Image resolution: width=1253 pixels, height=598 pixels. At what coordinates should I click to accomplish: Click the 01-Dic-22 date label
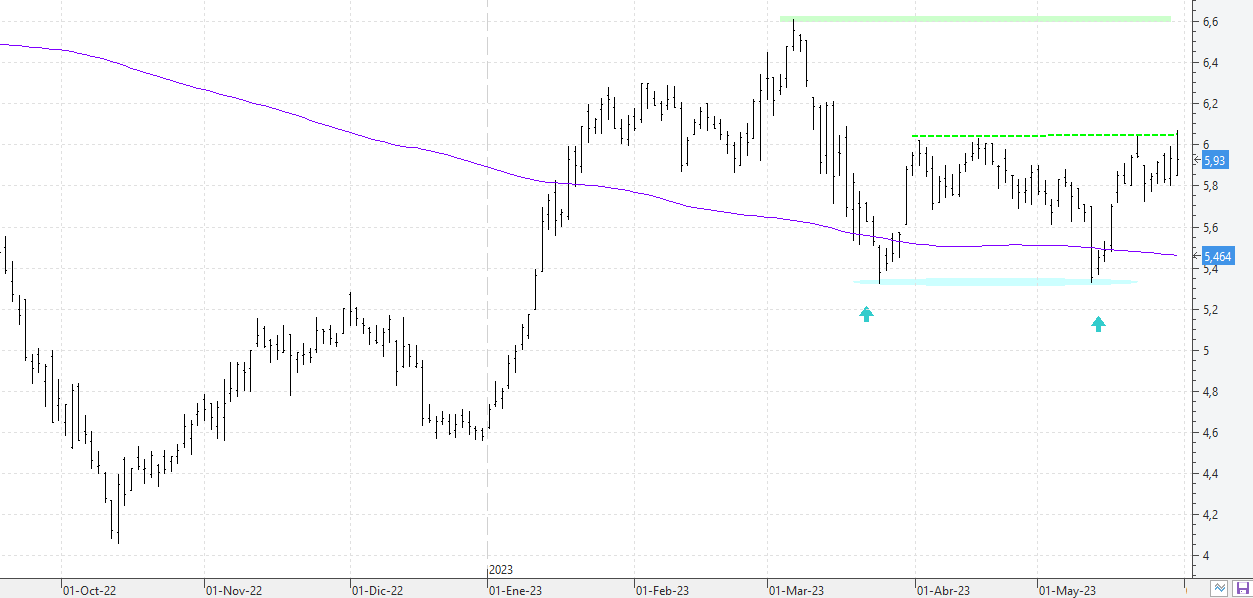point(378,590)
